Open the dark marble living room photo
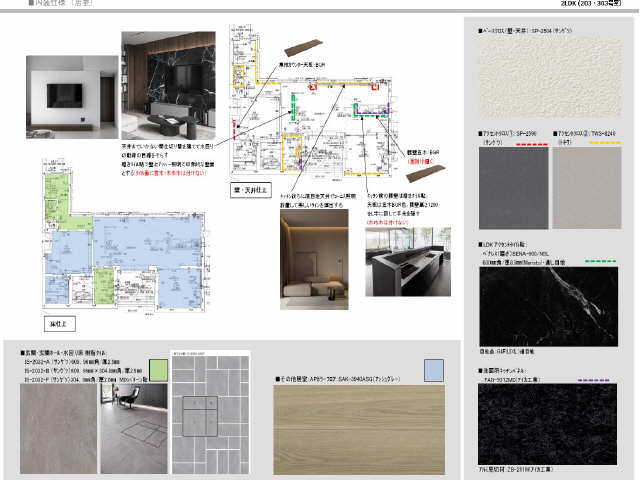The height and width of the screenshot is (480, 640). point(169,85)
